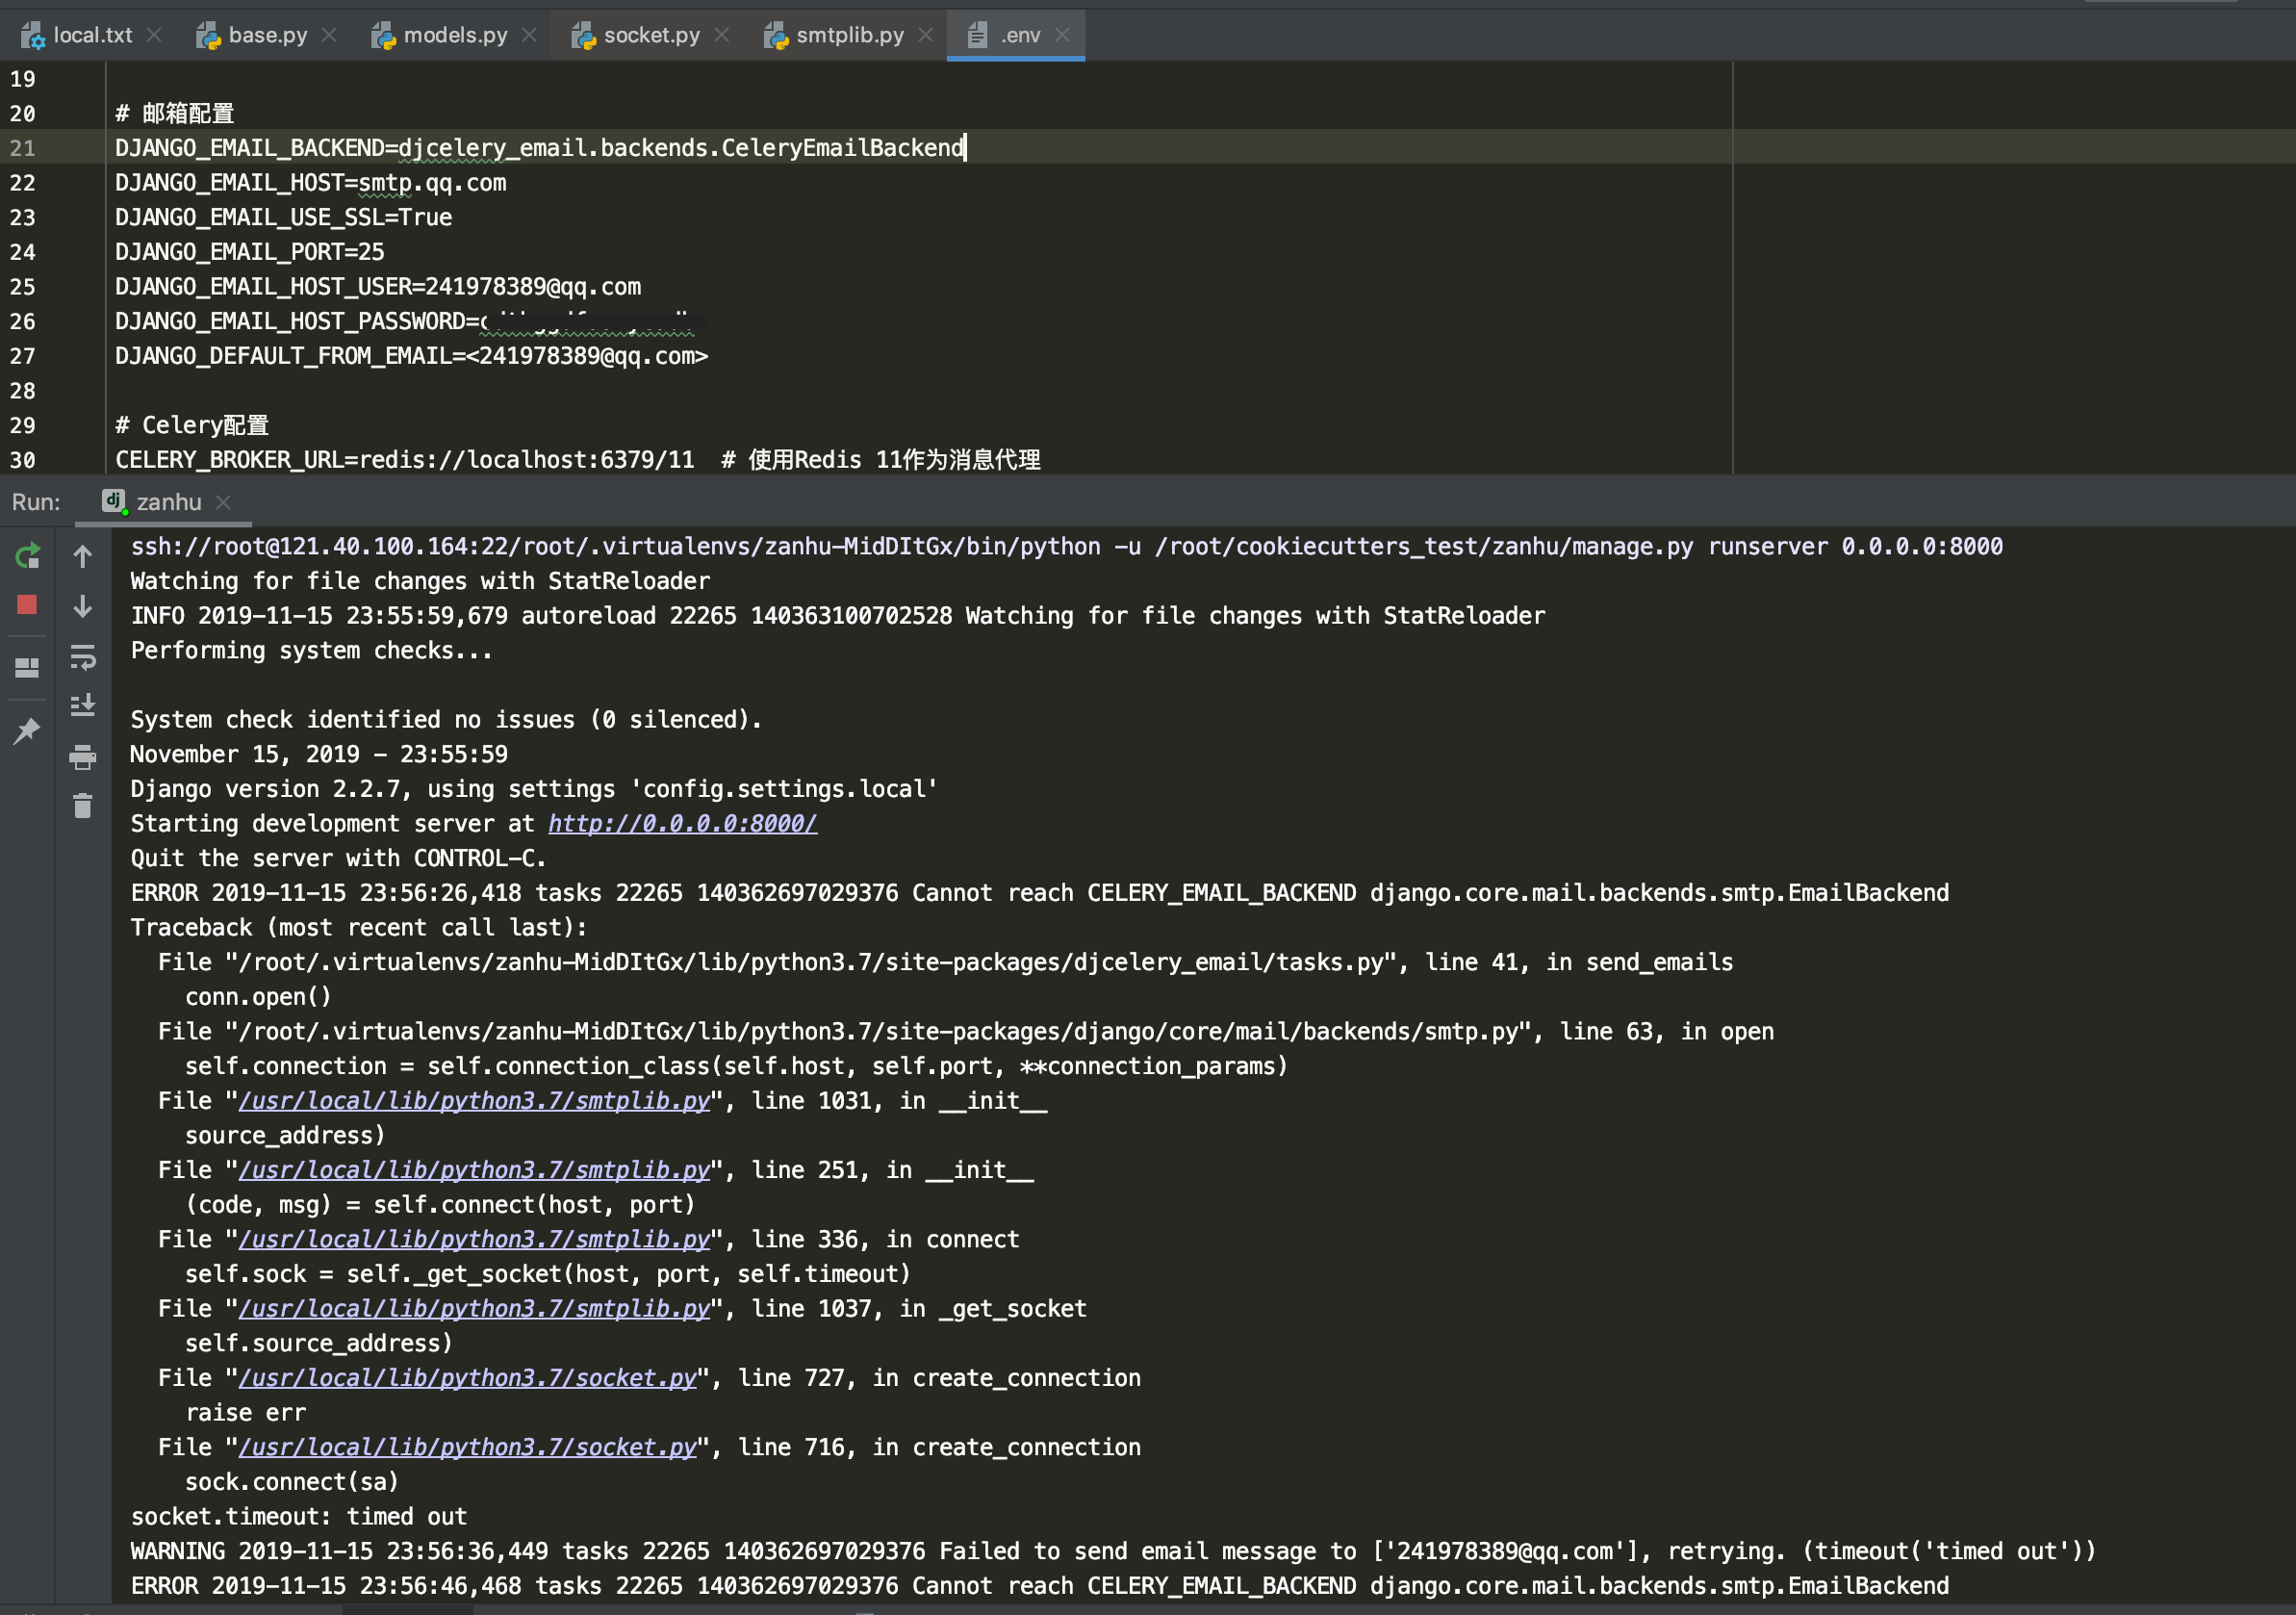This screenshot has height=1615, width=2296.
Task: Click the WARNING 'Failed to send email' line
Action: [x=1113, y=1552]
